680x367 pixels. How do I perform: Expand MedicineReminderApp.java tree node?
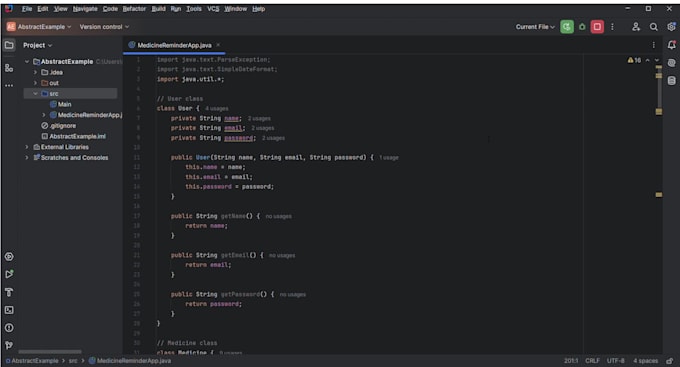(44, 115)
